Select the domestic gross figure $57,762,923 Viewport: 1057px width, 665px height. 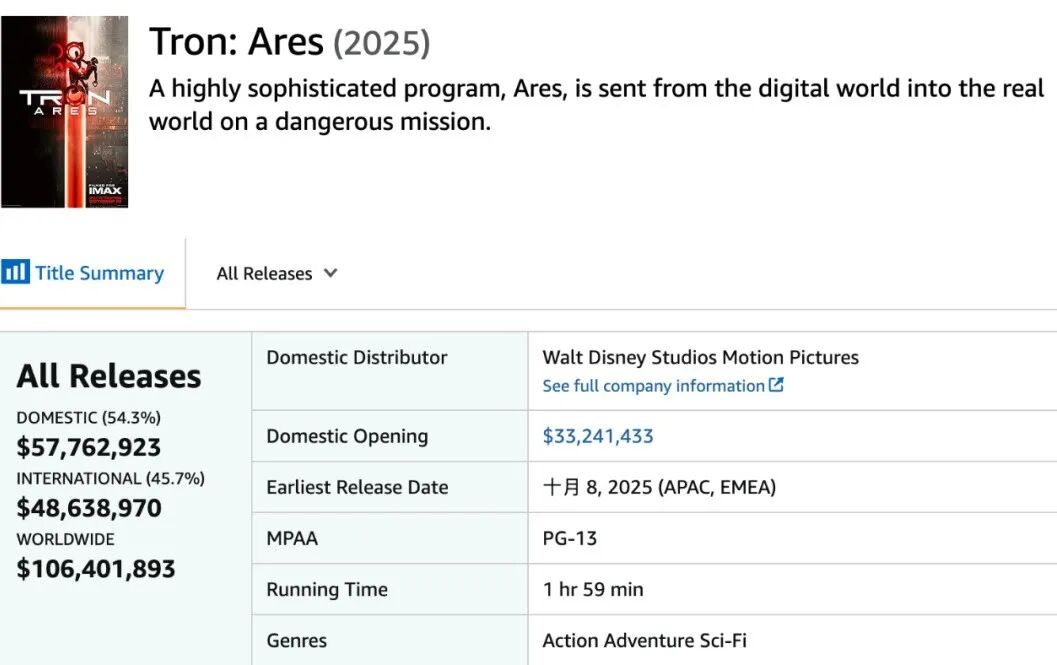click(x=89, y=447)
